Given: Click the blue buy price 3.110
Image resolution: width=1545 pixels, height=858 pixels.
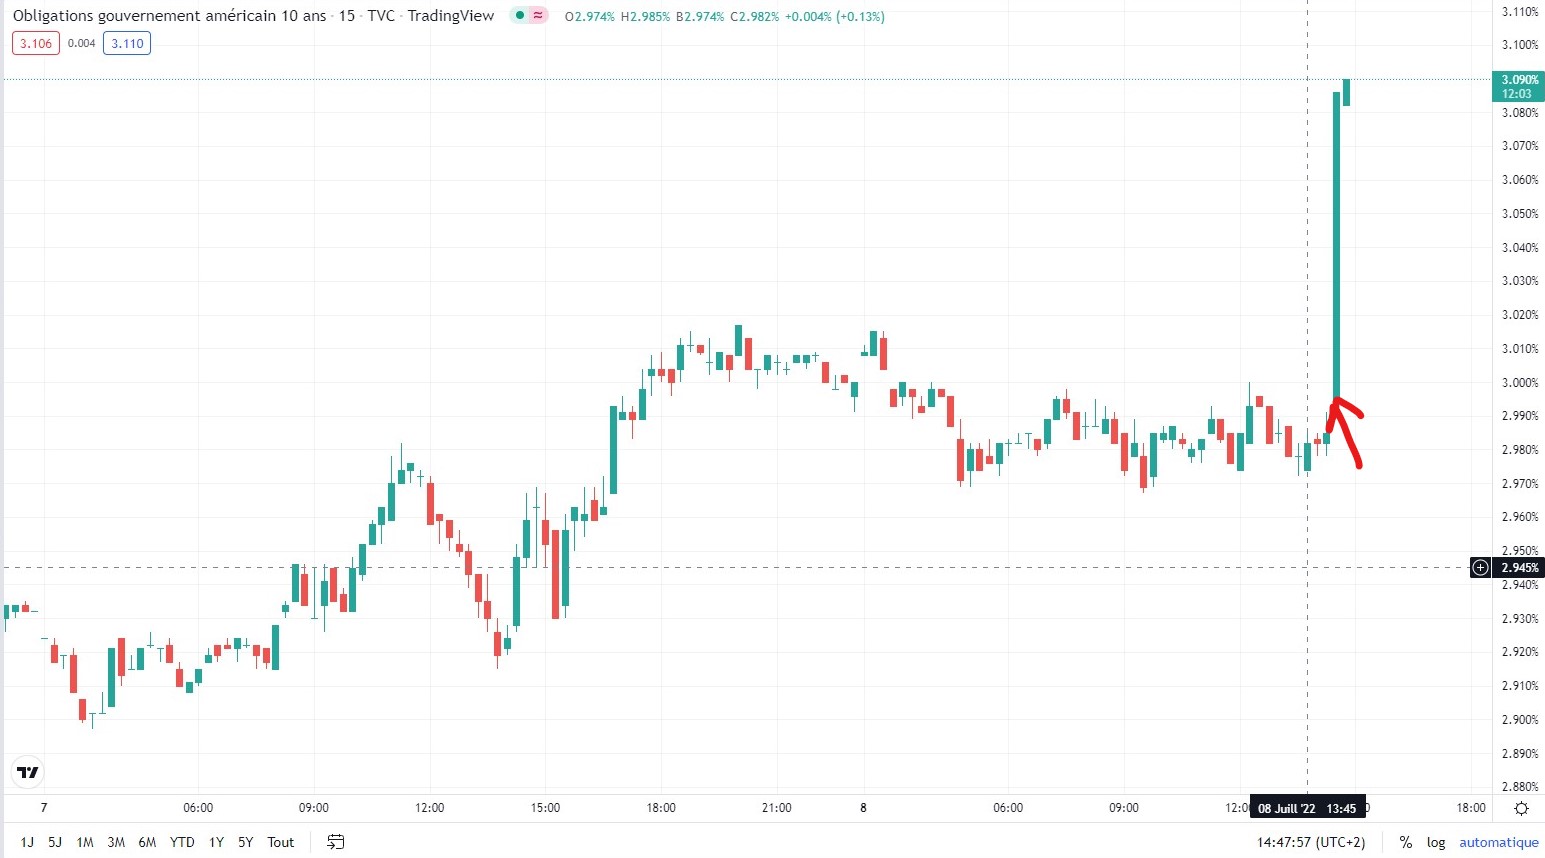Looking at the screenshot, I should 127,43.
